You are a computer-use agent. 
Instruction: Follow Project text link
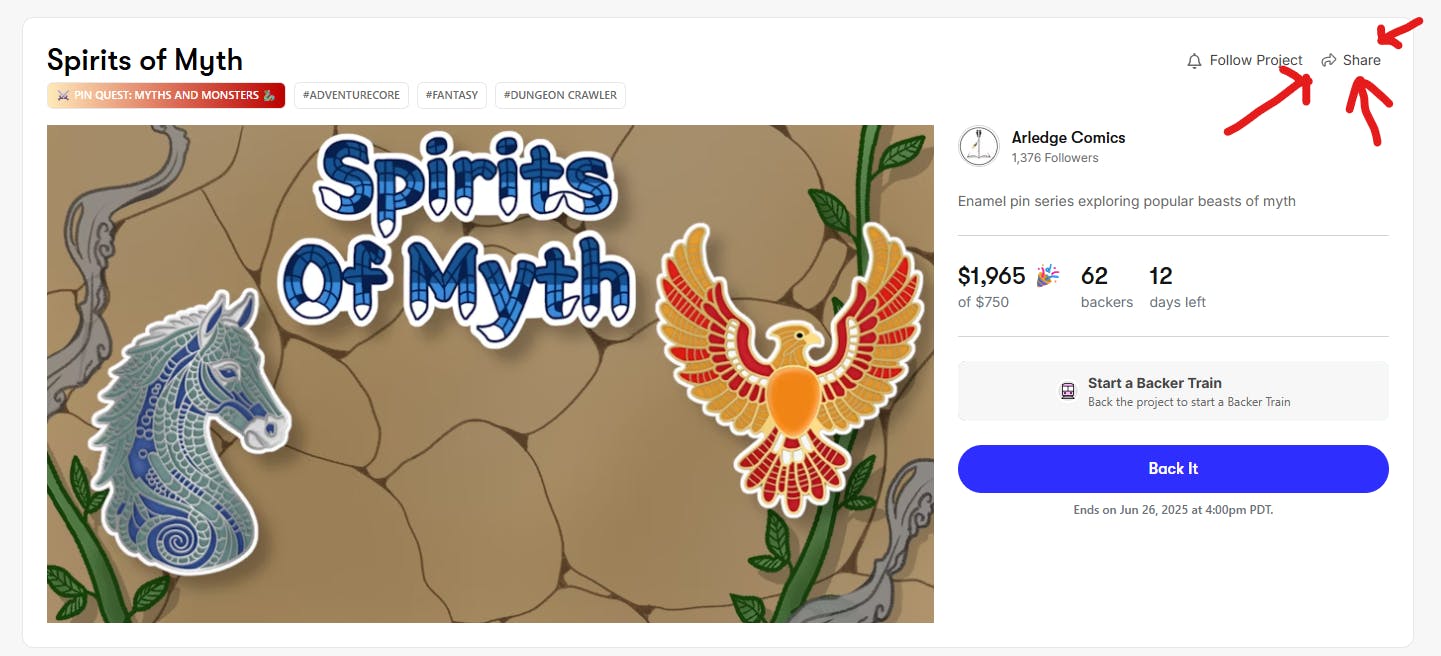click(1256, 60)
